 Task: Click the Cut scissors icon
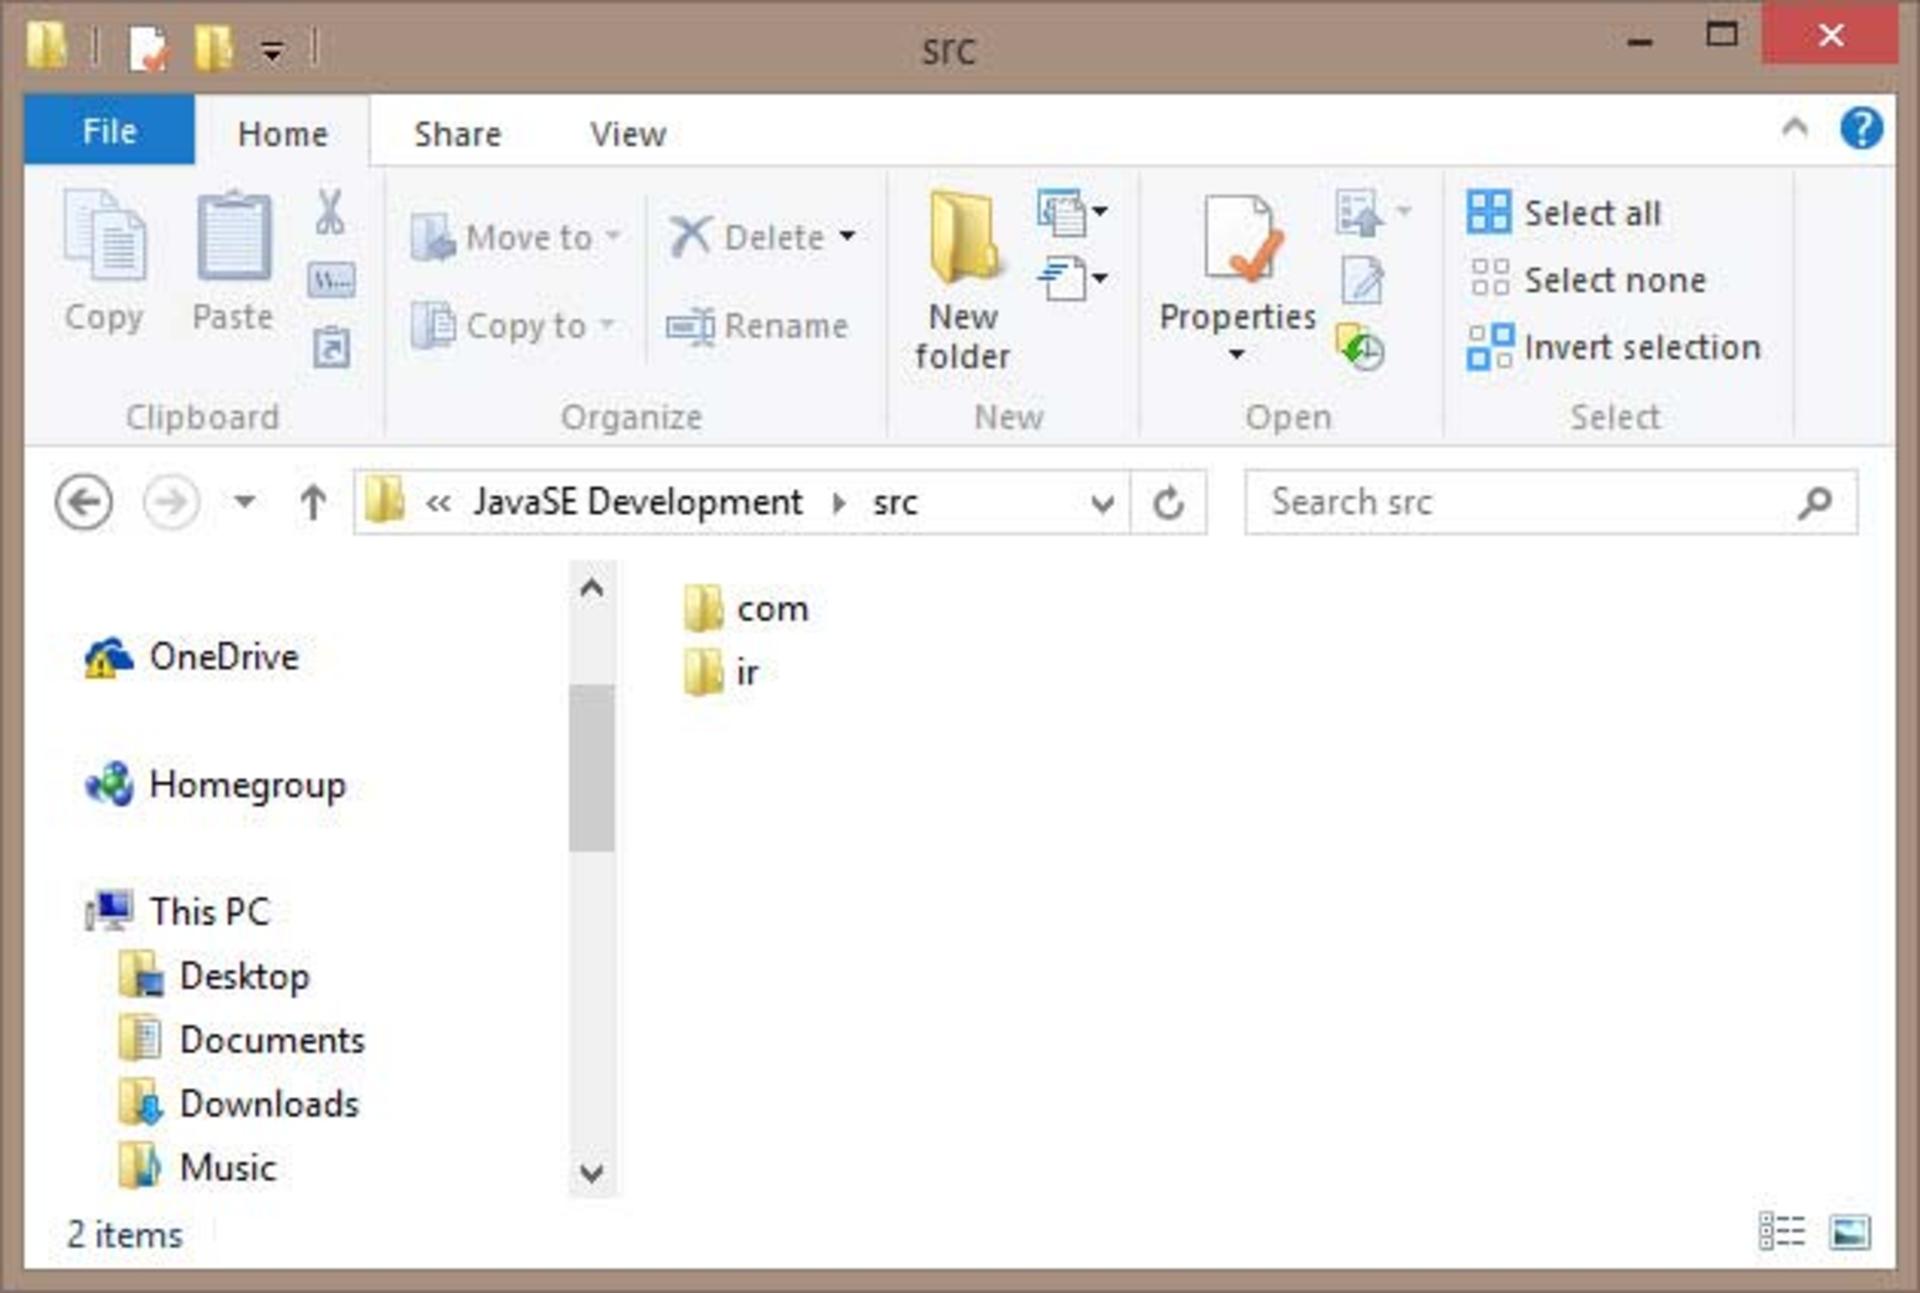tap(330, 212)
